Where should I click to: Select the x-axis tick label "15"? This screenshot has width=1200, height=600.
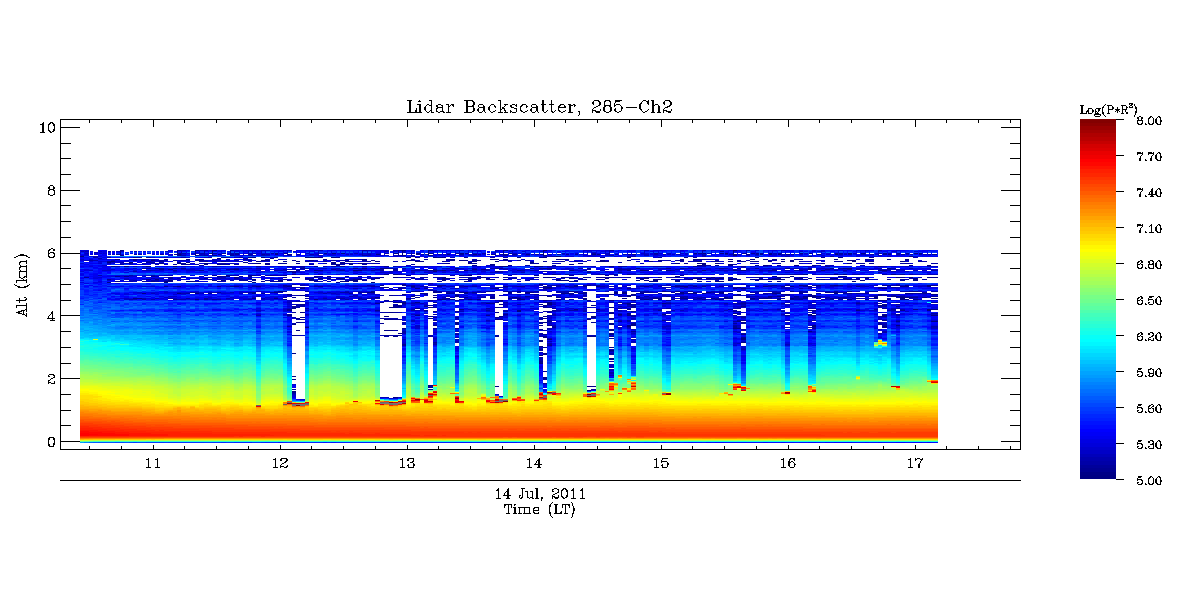click(661, 464)
